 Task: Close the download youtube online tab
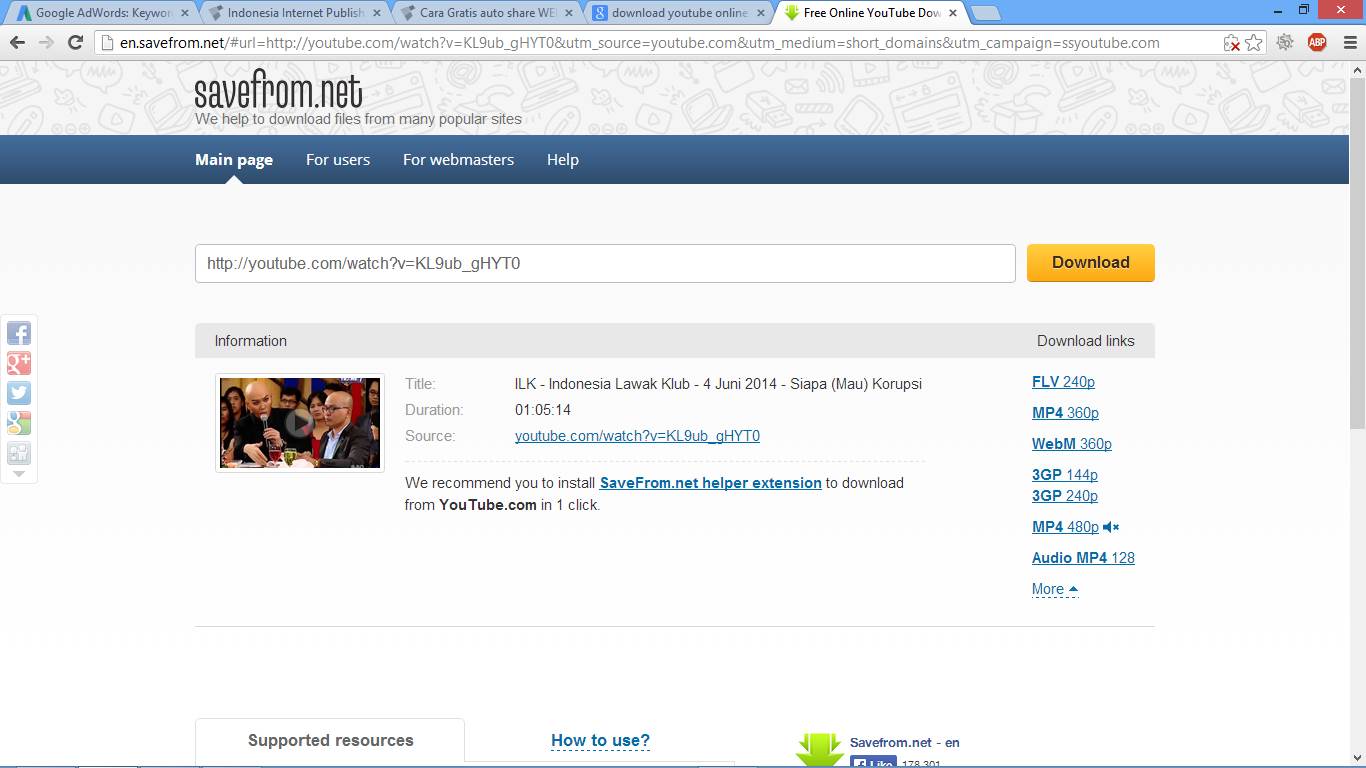tap(759, 13)
